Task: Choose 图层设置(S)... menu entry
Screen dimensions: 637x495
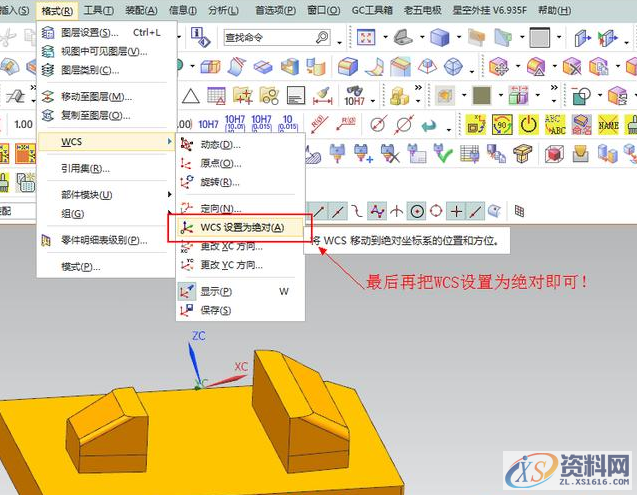Action: (106, 33)
